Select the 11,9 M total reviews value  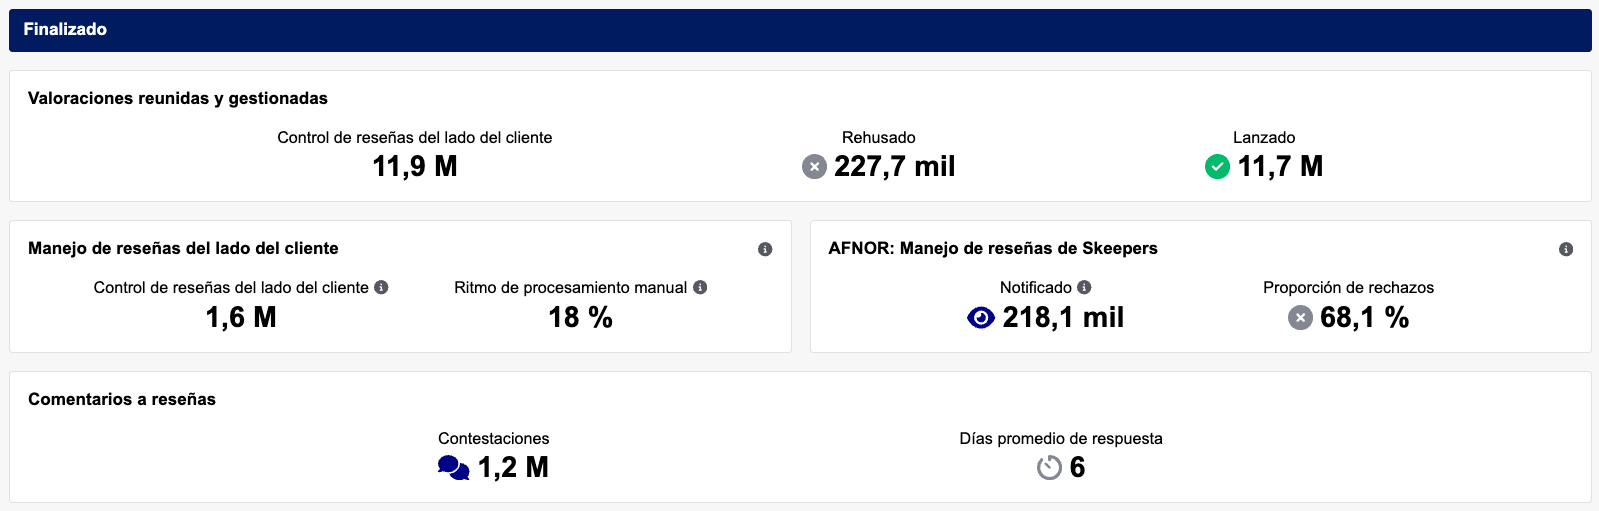tap(415, 167)
